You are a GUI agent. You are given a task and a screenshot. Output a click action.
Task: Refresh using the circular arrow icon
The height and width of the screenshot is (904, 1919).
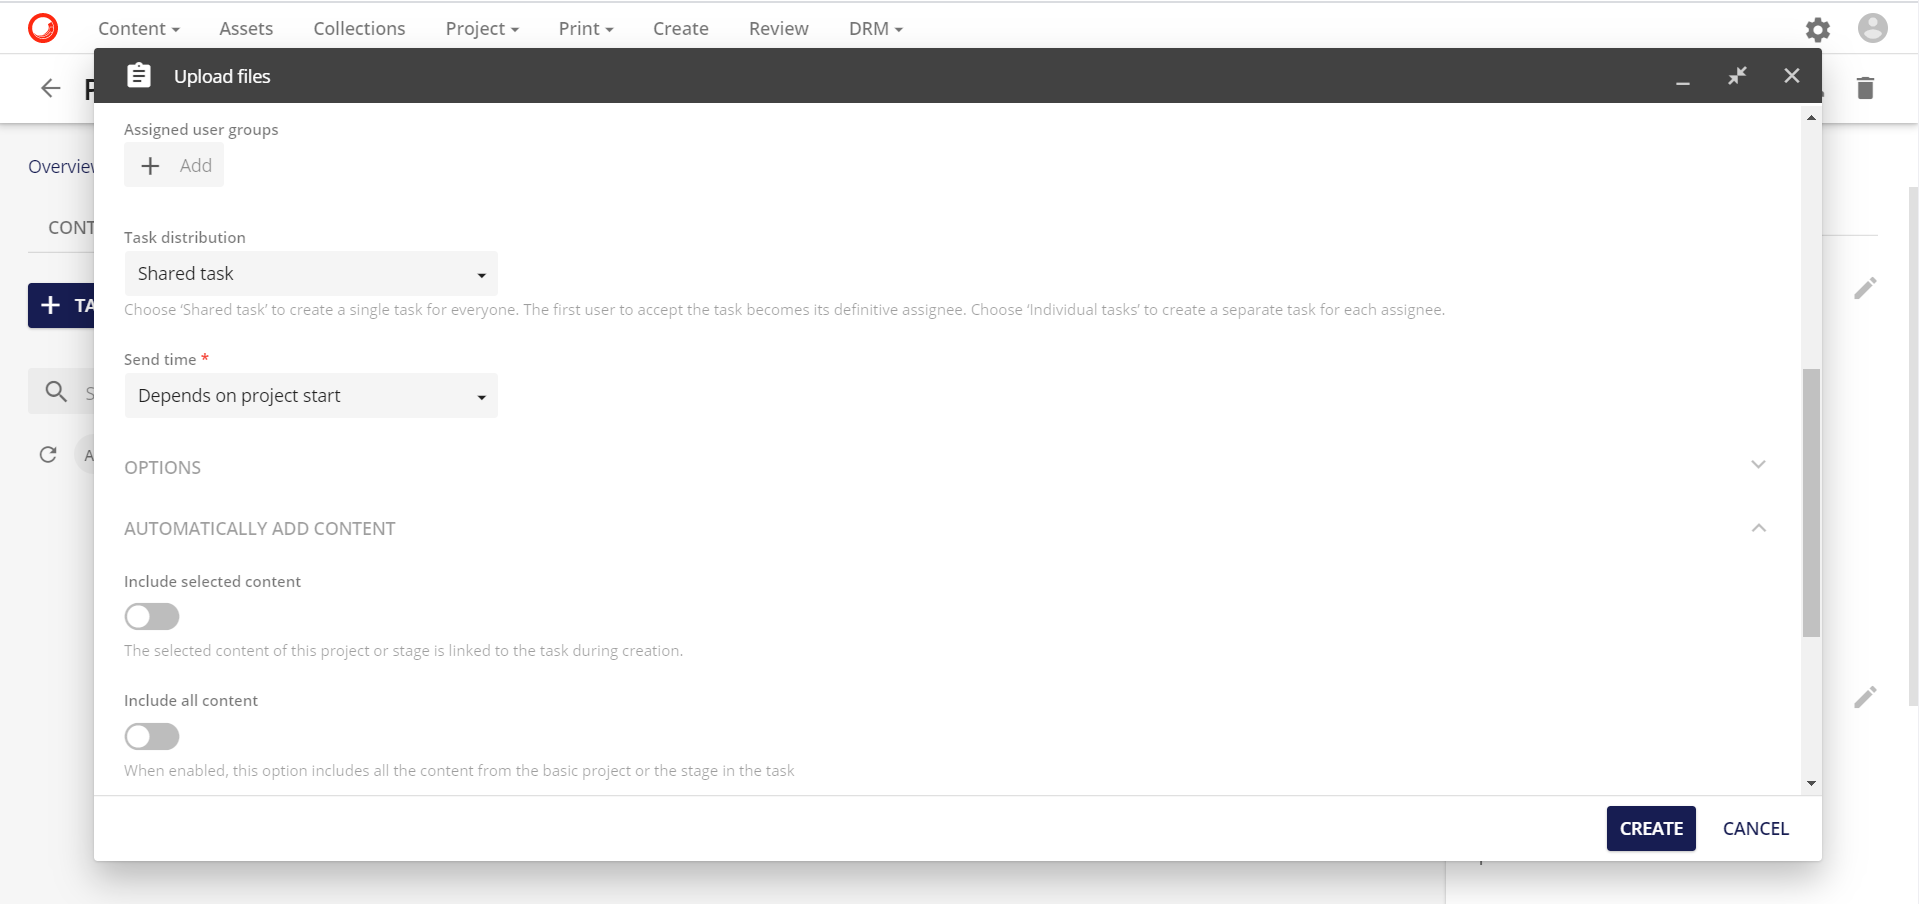(x=48, y=455)
